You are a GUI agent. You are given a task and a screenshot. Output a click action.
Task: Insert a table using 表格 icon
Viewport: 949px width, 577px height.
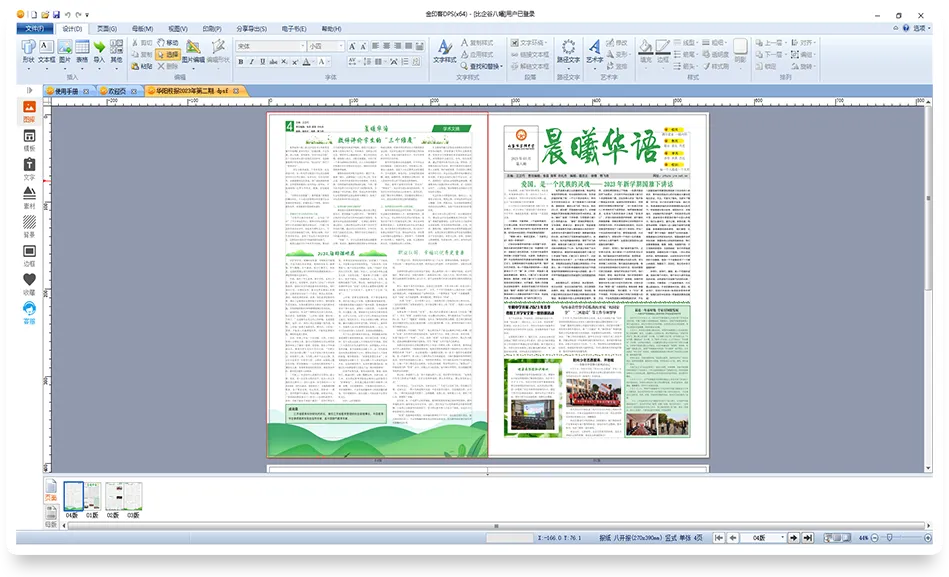(82, 50)
